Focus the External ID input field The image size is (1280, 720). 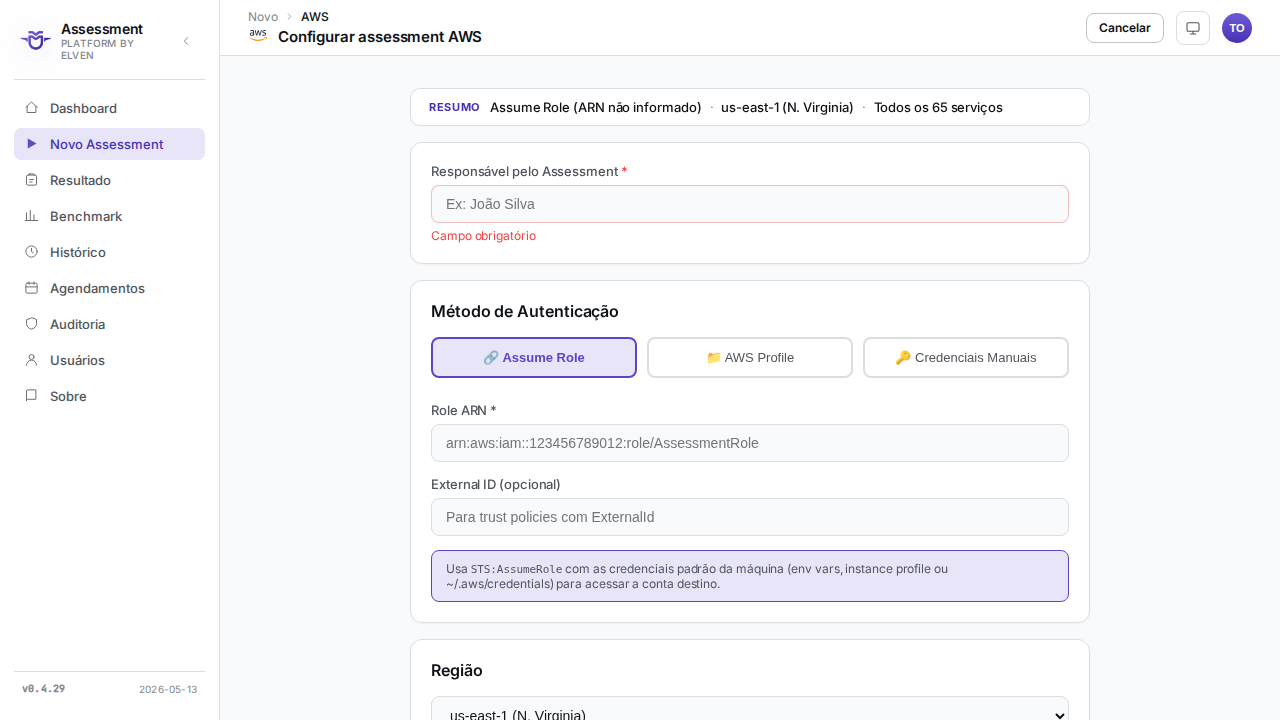coord(750,517)
